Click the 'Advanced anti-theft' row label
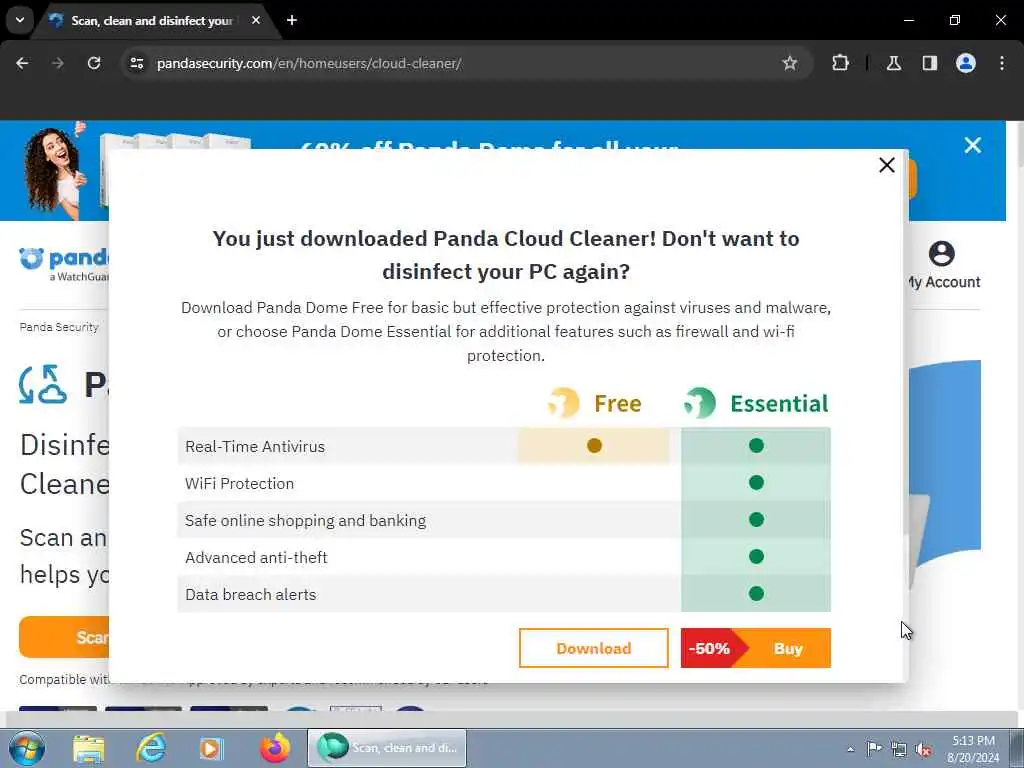The height and width of the screenshot is (768, 1024). point(256,558)
